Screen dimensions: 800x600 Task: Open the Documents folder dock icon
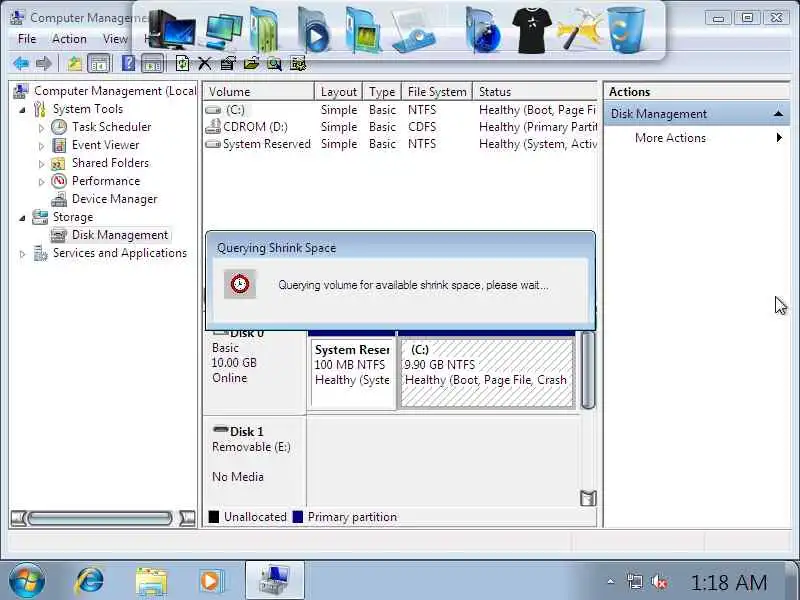pyautogui.click(x=264, y=30)
